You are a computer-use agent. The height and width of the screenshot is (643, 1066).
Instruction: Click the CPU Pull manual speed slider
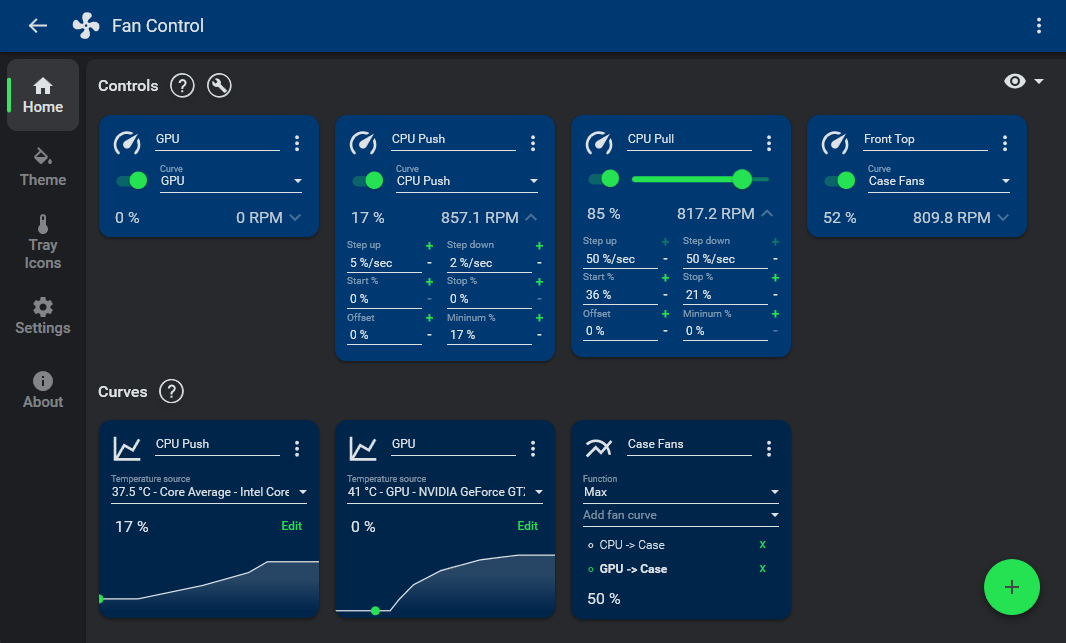(690, 179)
